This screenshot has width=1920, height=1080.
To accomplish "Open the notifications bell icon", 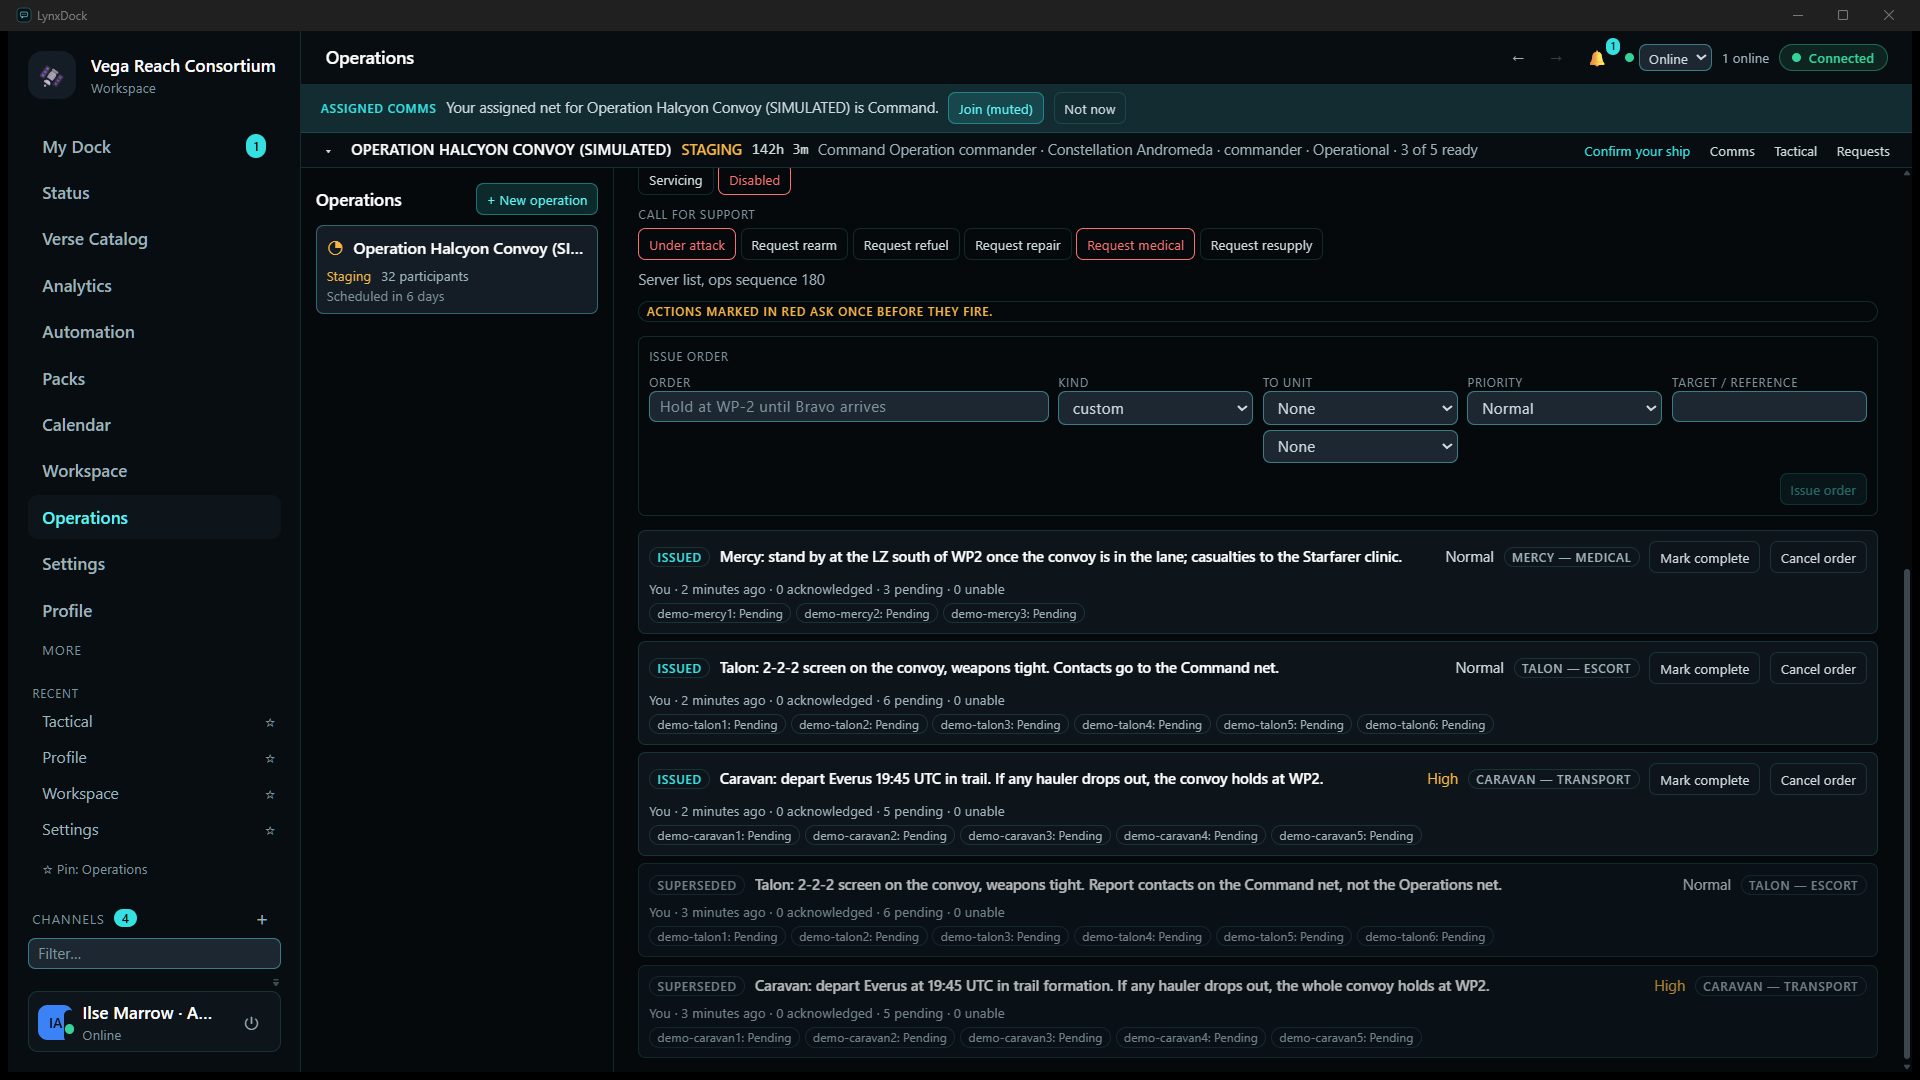I will (1597, 59).
